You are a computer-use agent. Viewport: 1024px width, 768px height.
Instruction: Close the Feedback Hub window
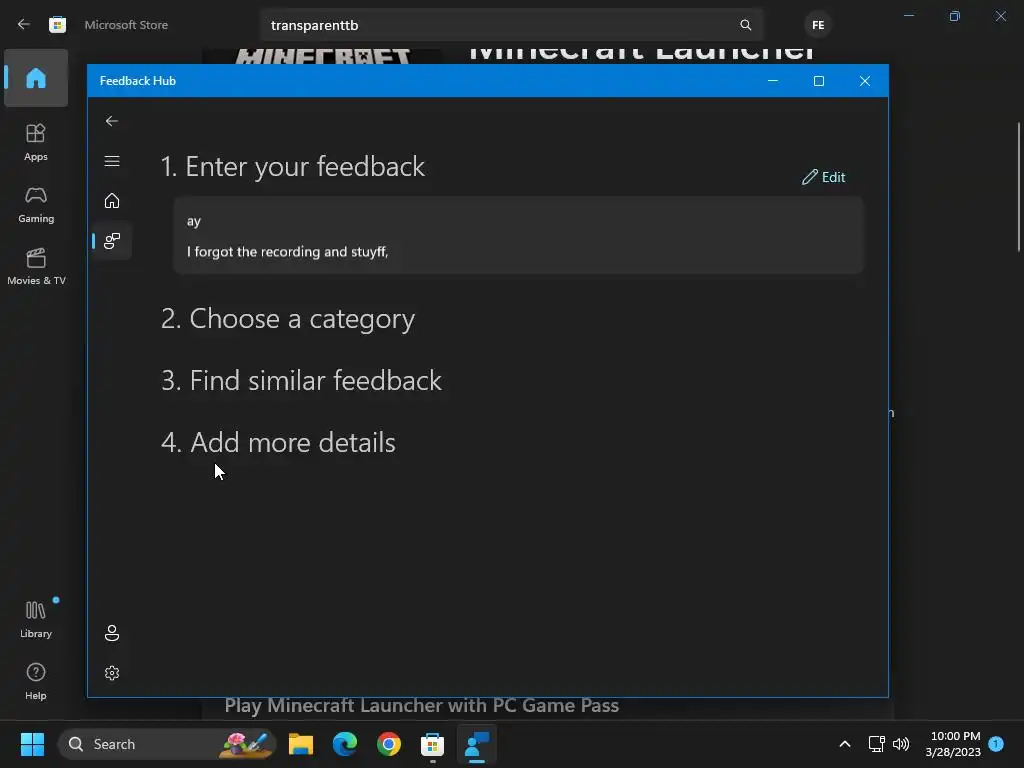[865, 81]
